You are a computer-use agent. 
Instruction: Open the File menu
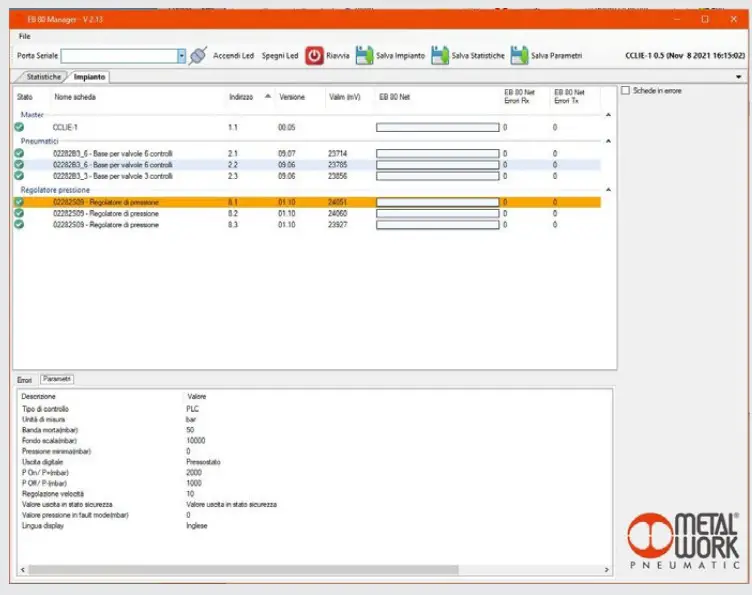click(24, 36)
